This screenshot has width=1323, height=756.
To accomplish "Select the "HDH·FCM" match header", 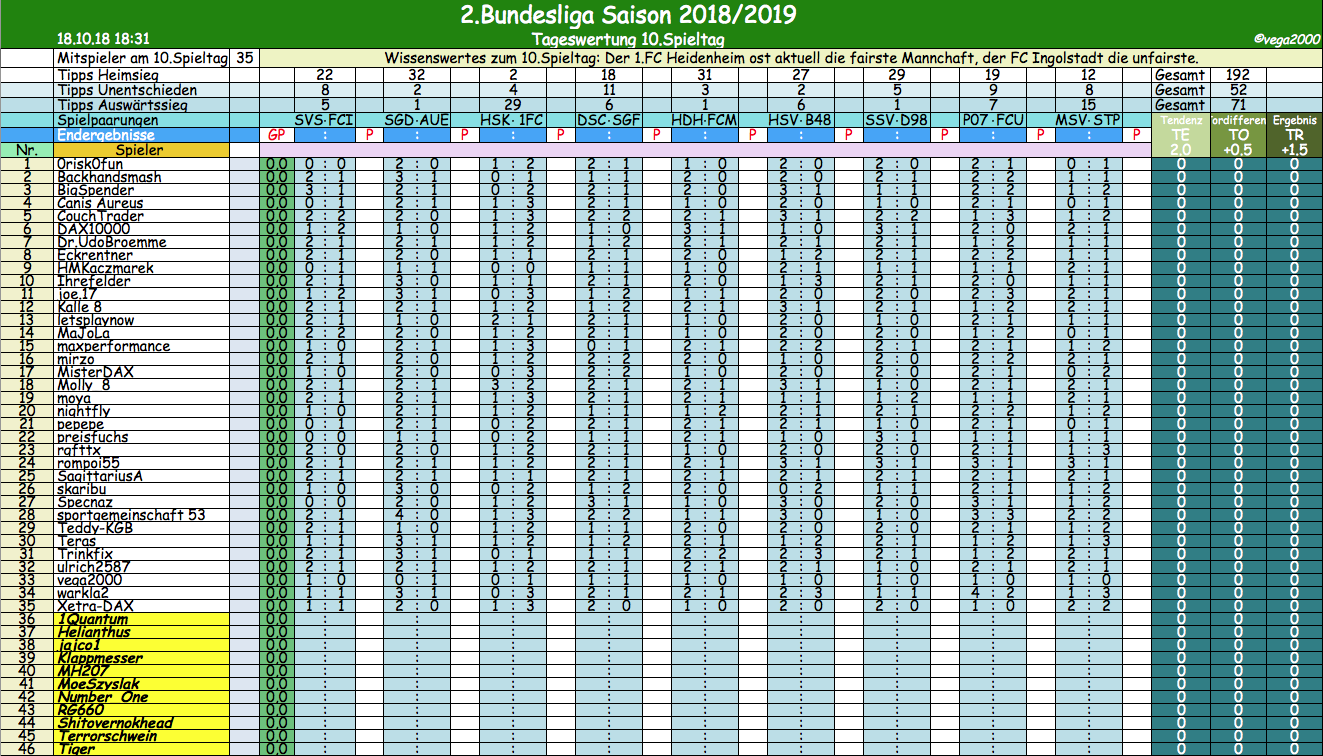I will [x=705, y=120].
